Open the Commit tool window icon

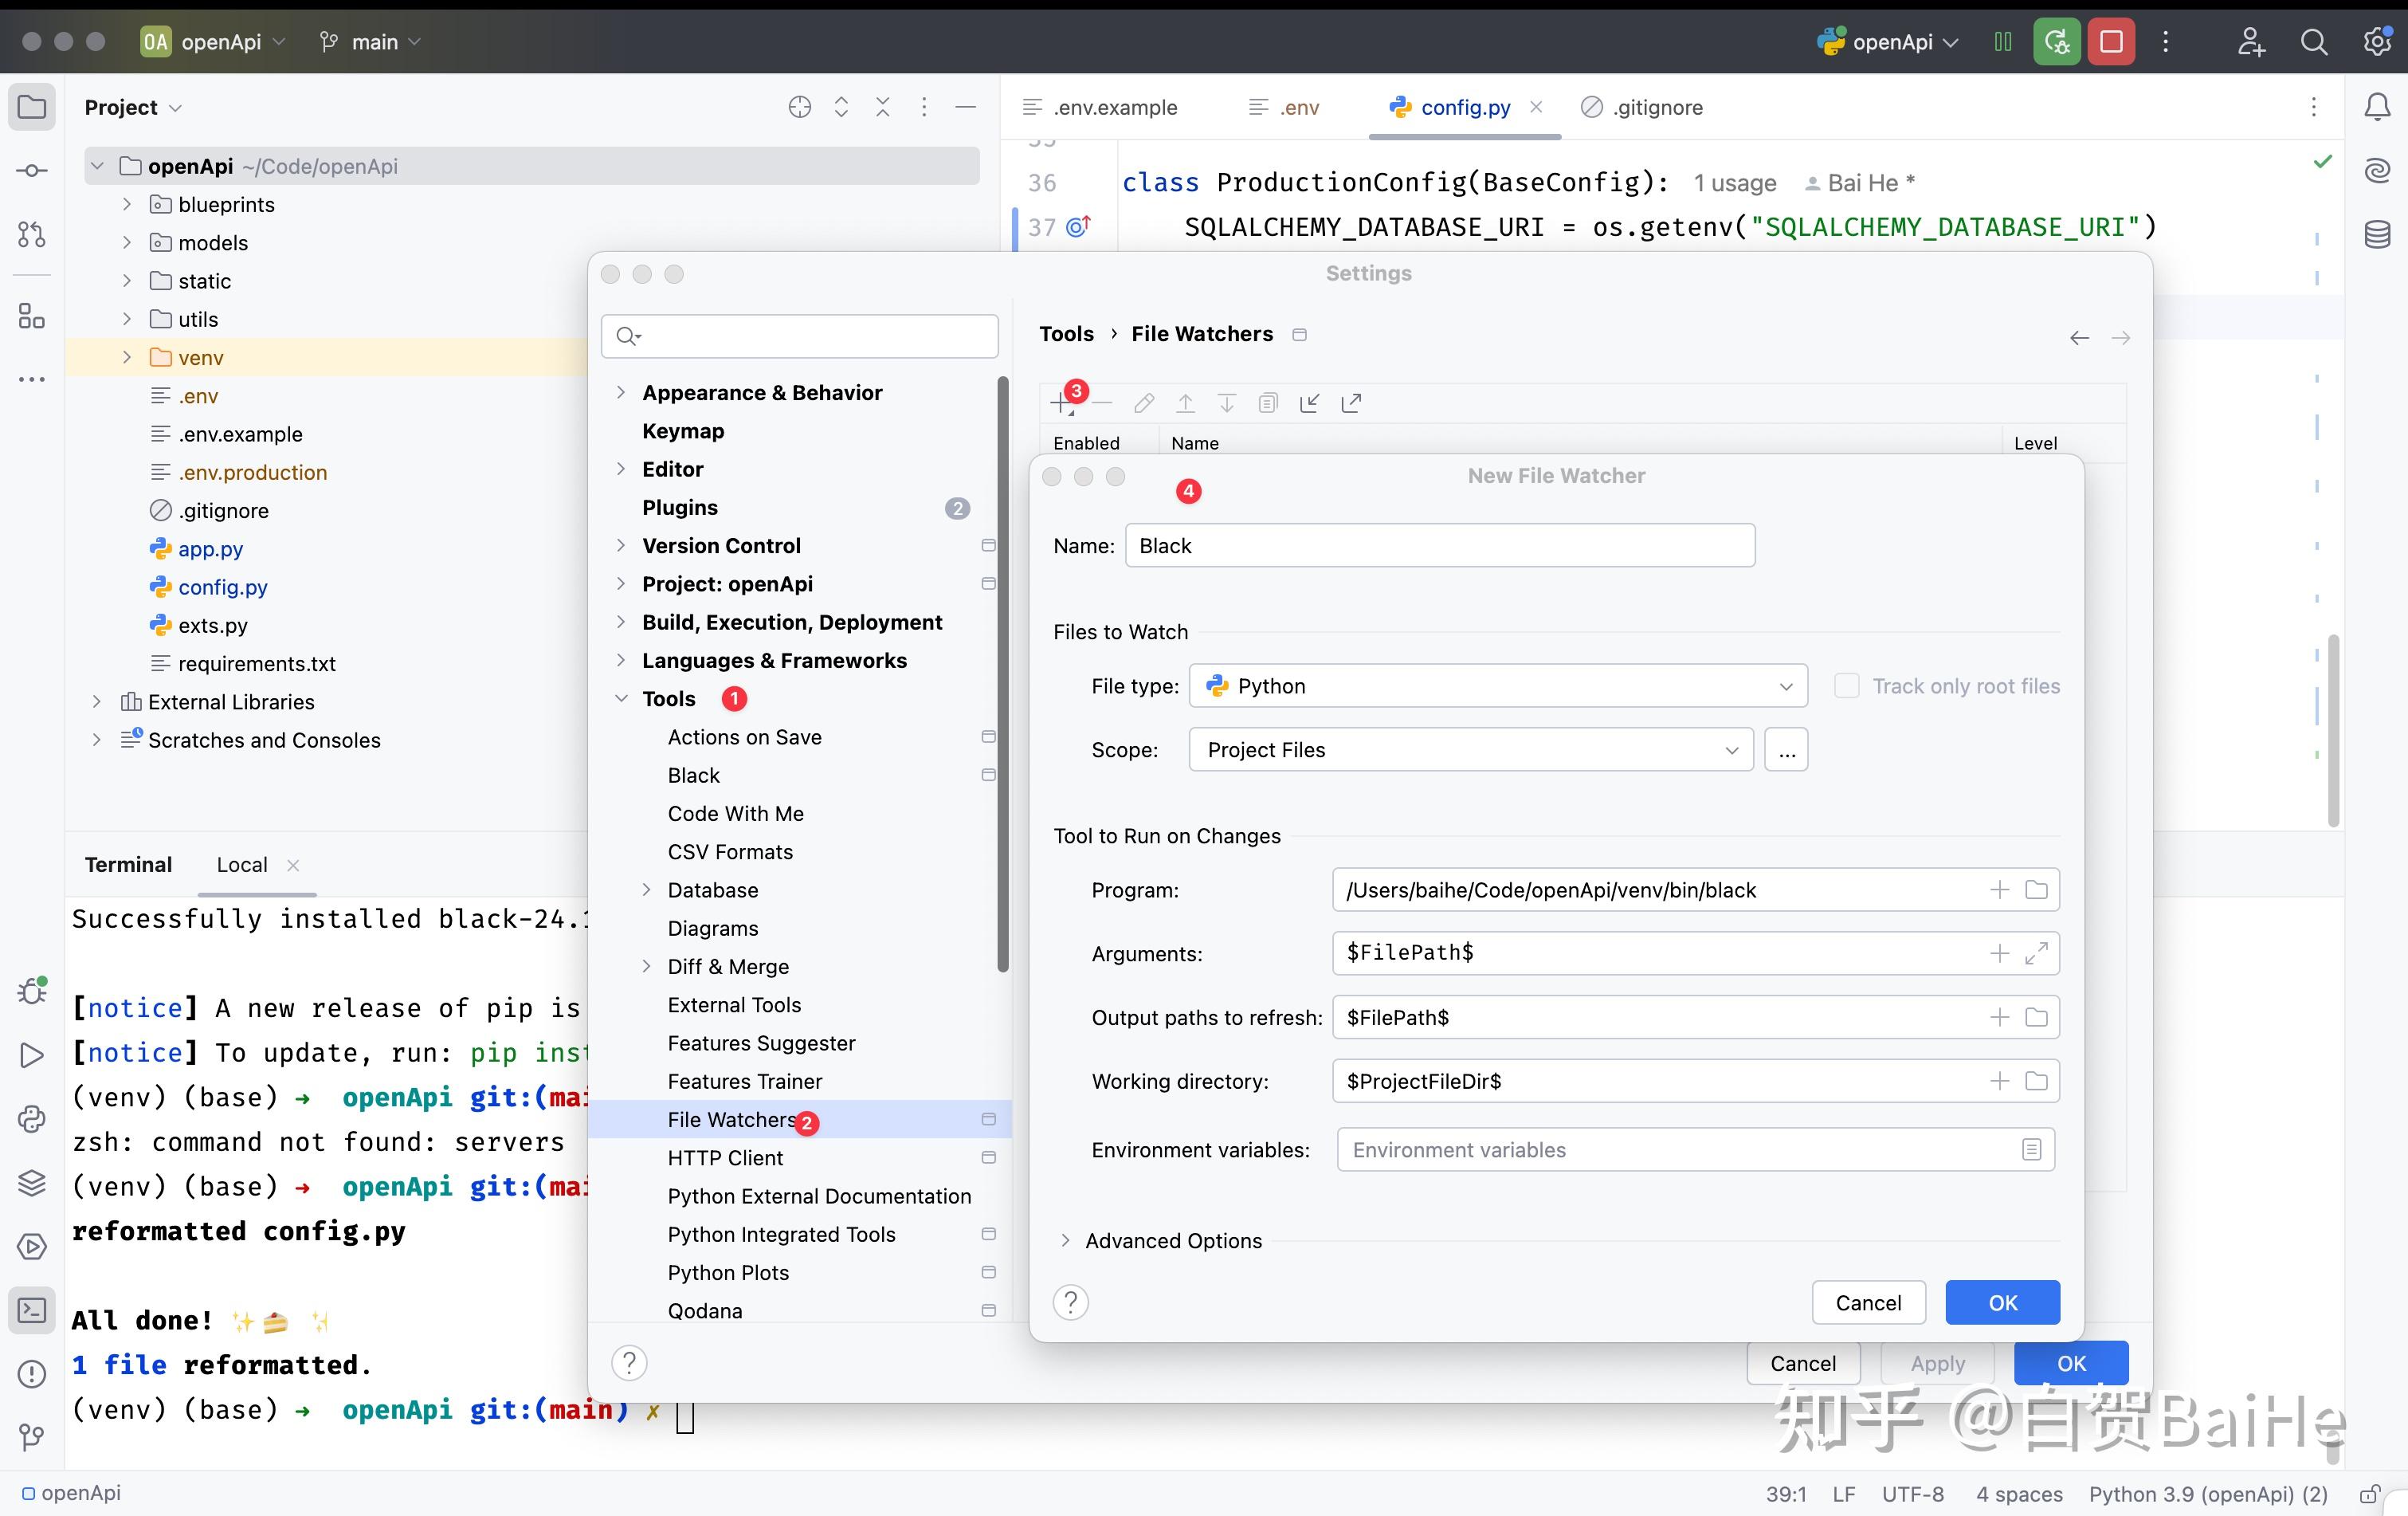32,170
